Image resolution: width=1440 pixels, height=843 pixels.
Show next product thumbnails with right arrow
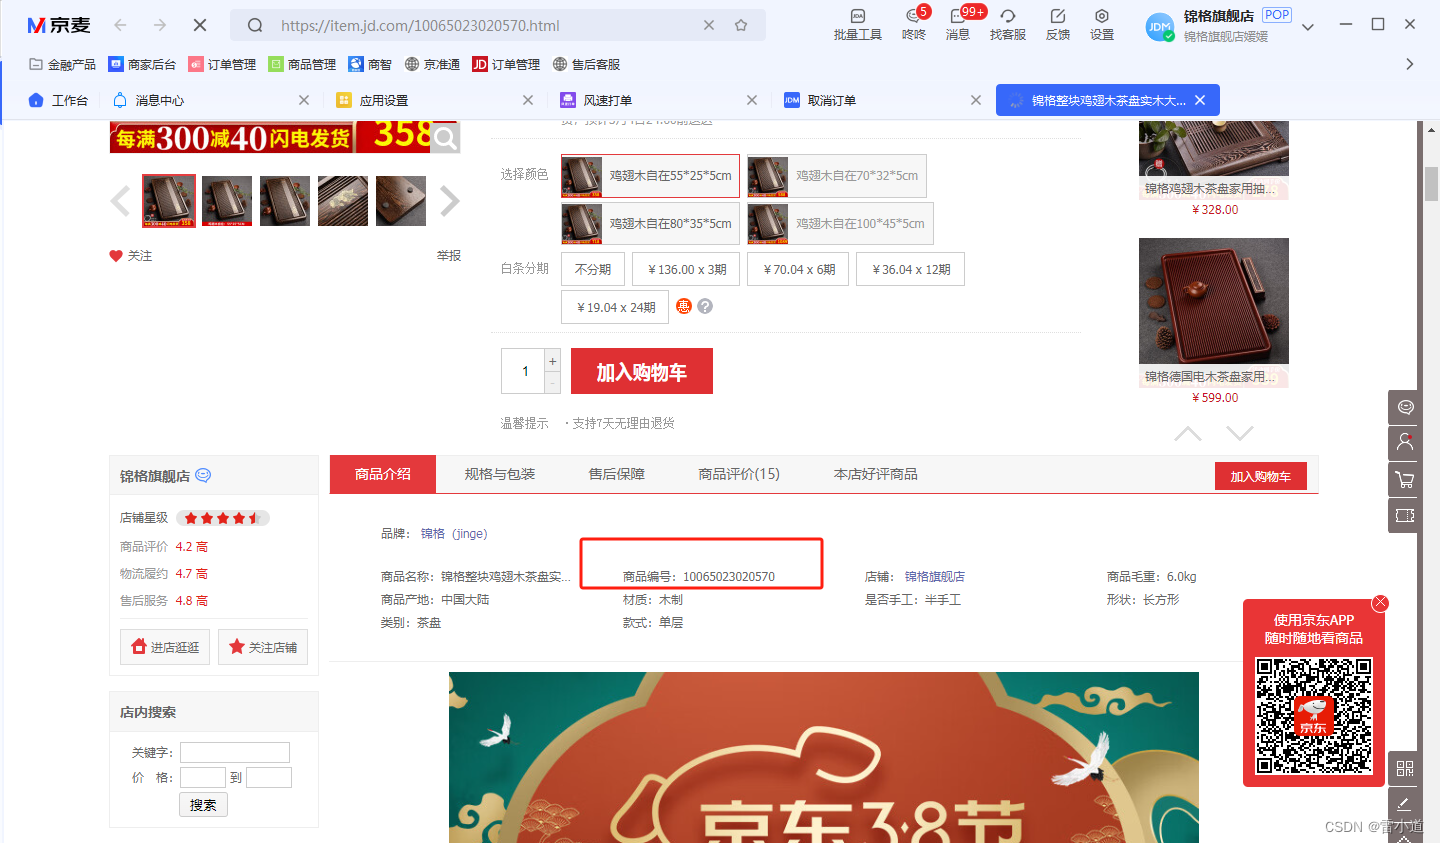(450, 201)
